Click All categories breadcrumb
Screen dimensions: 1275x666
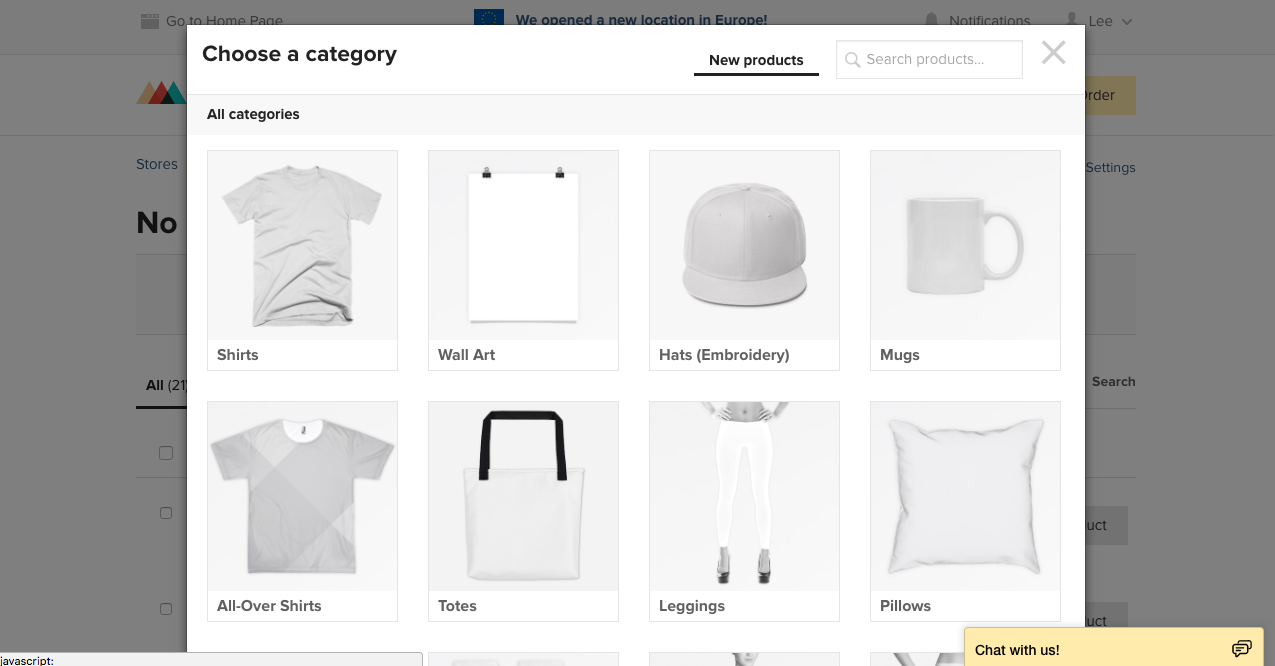pos(253,114)
